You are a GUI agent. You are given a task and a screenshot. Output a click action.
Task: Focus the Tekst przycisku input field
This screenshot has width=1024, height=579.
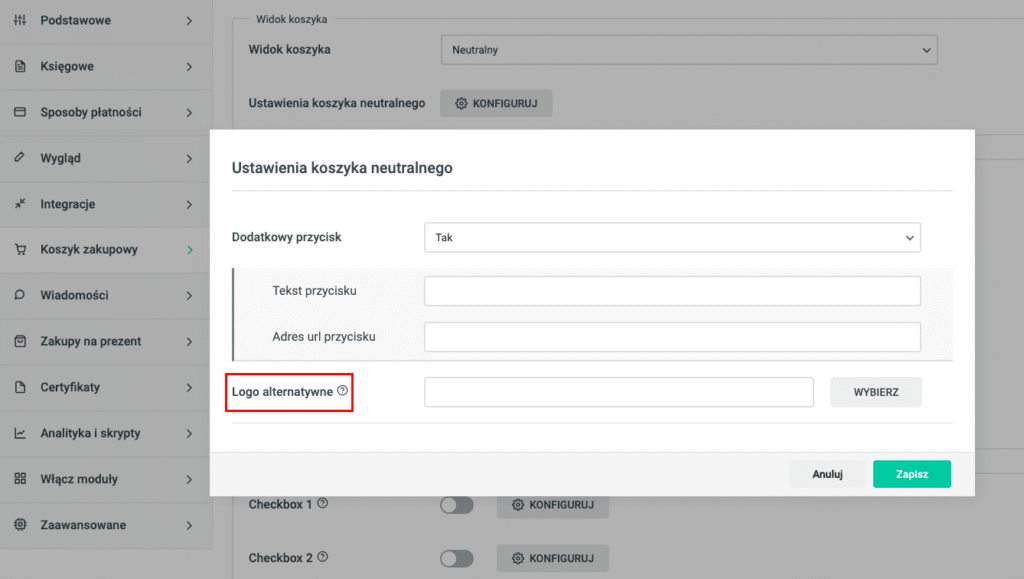click(x=673, y=291)
